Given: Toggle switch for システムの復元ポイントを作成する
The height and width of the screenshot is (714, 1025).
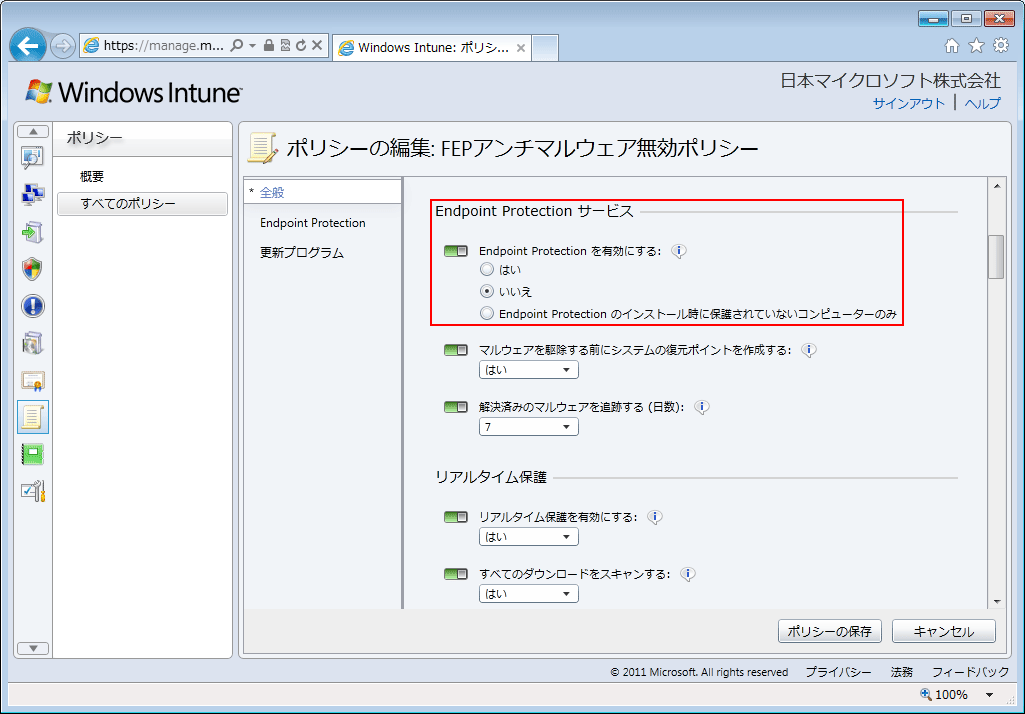Looking at the screenshot, I should (x=456, y=350).
